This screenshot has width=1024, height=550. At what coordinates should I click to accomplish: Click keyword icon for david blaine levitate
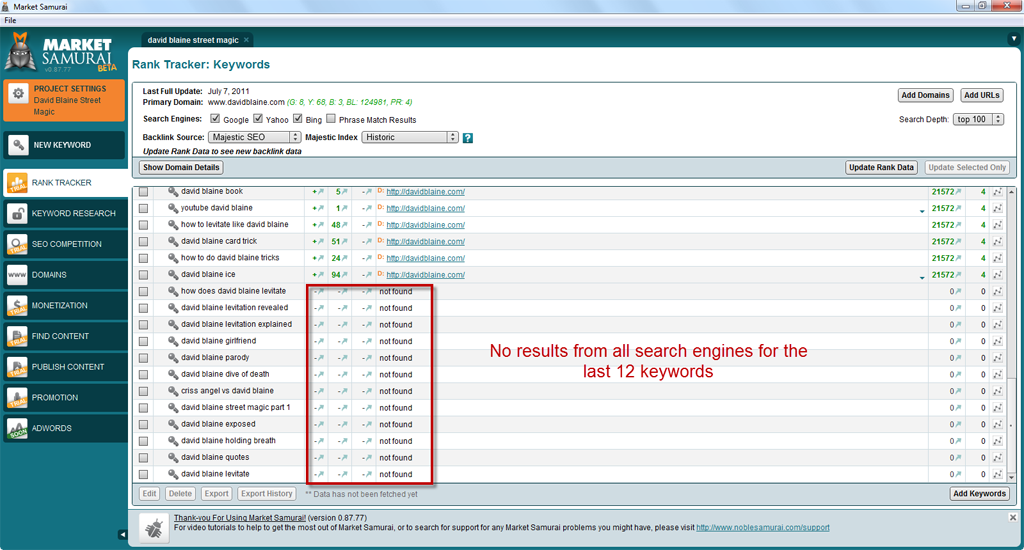[173, 474]
